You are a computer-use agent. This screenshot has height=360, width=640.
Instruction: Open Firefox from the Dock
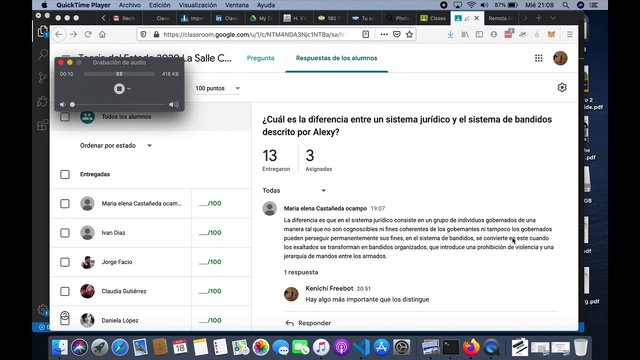[471, 347]
